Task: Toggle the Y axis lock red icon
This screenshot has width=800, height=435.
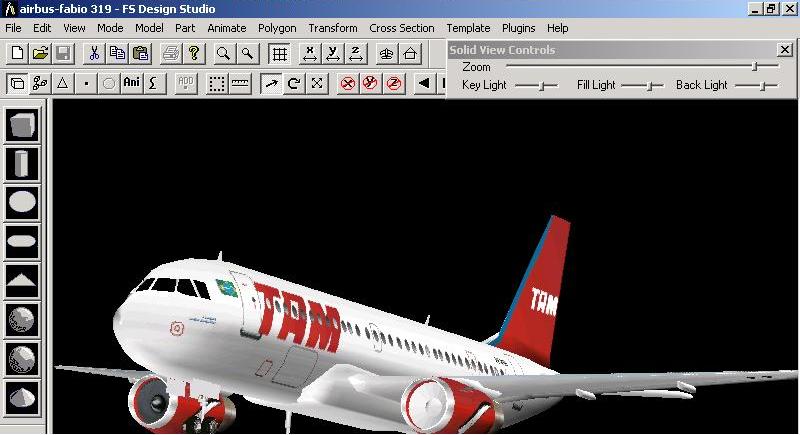Action: [371, 83]
